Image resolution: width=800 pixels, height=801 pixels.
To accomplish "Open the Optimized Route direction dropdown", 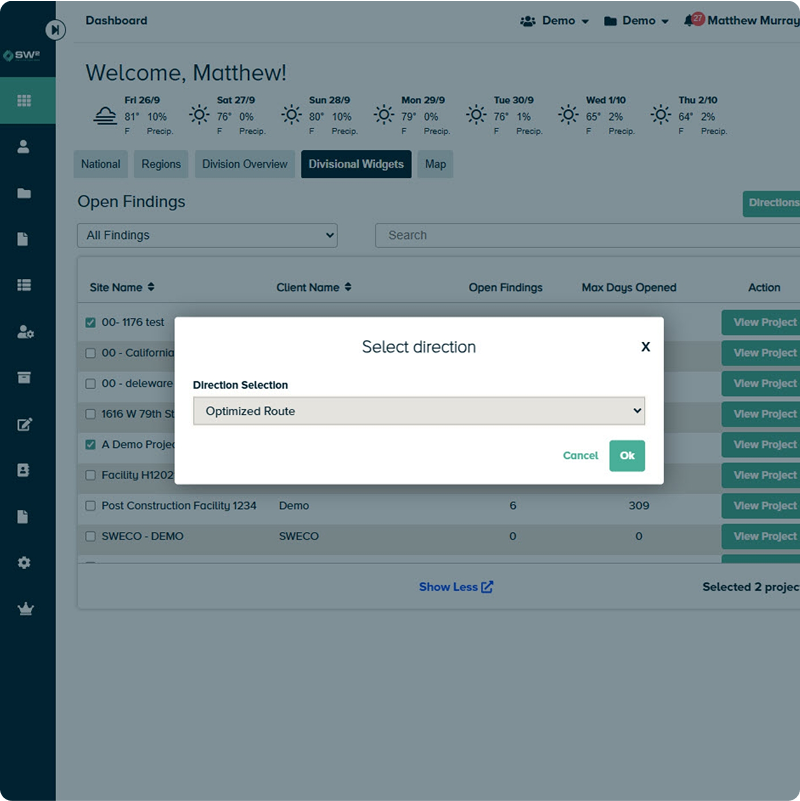I will coord(418,411).
